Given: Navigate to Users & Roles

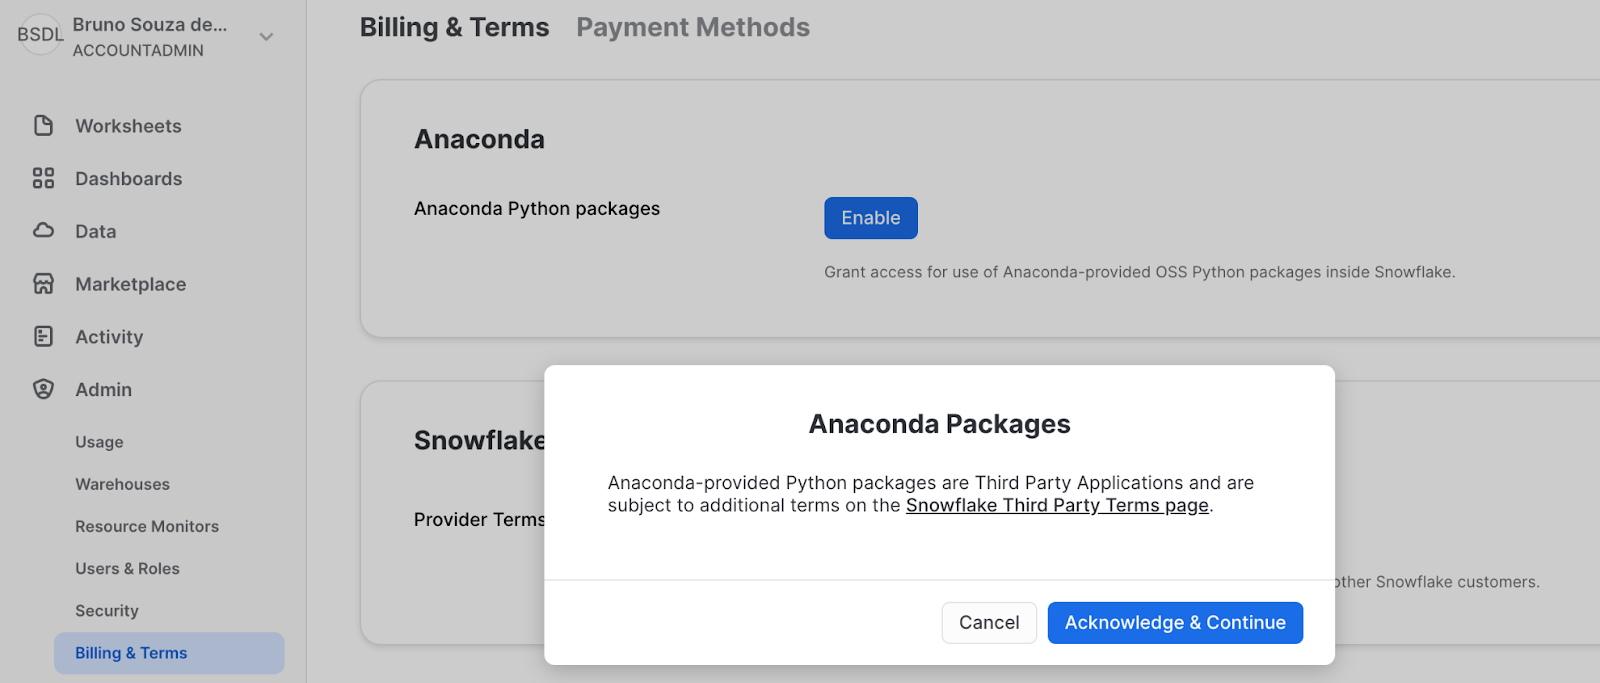Looking at the screenshot, I should [x=127, y=569].
